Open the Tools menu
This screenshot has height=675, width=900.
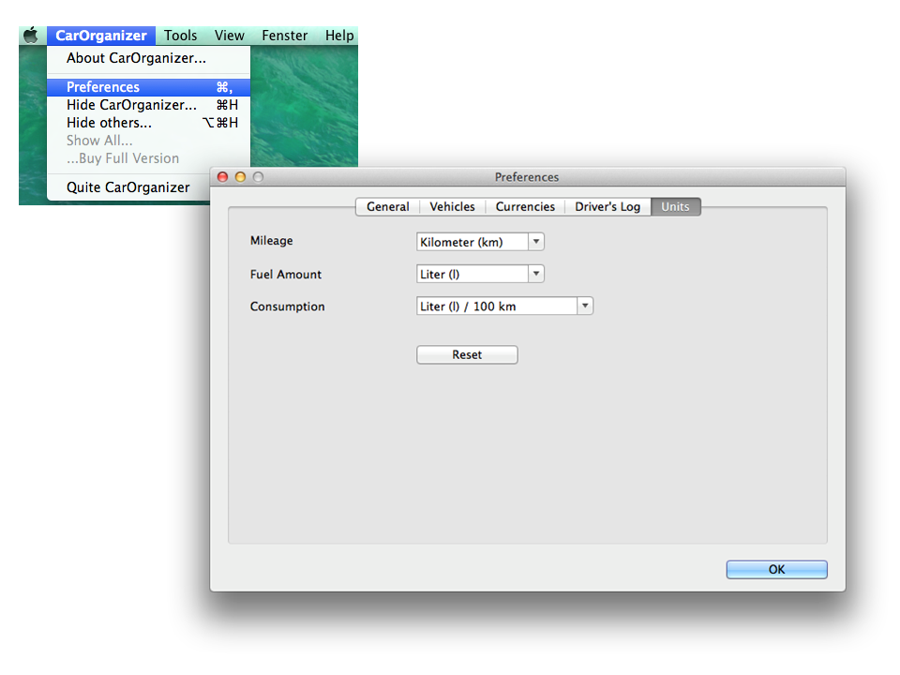click(181, 35)
